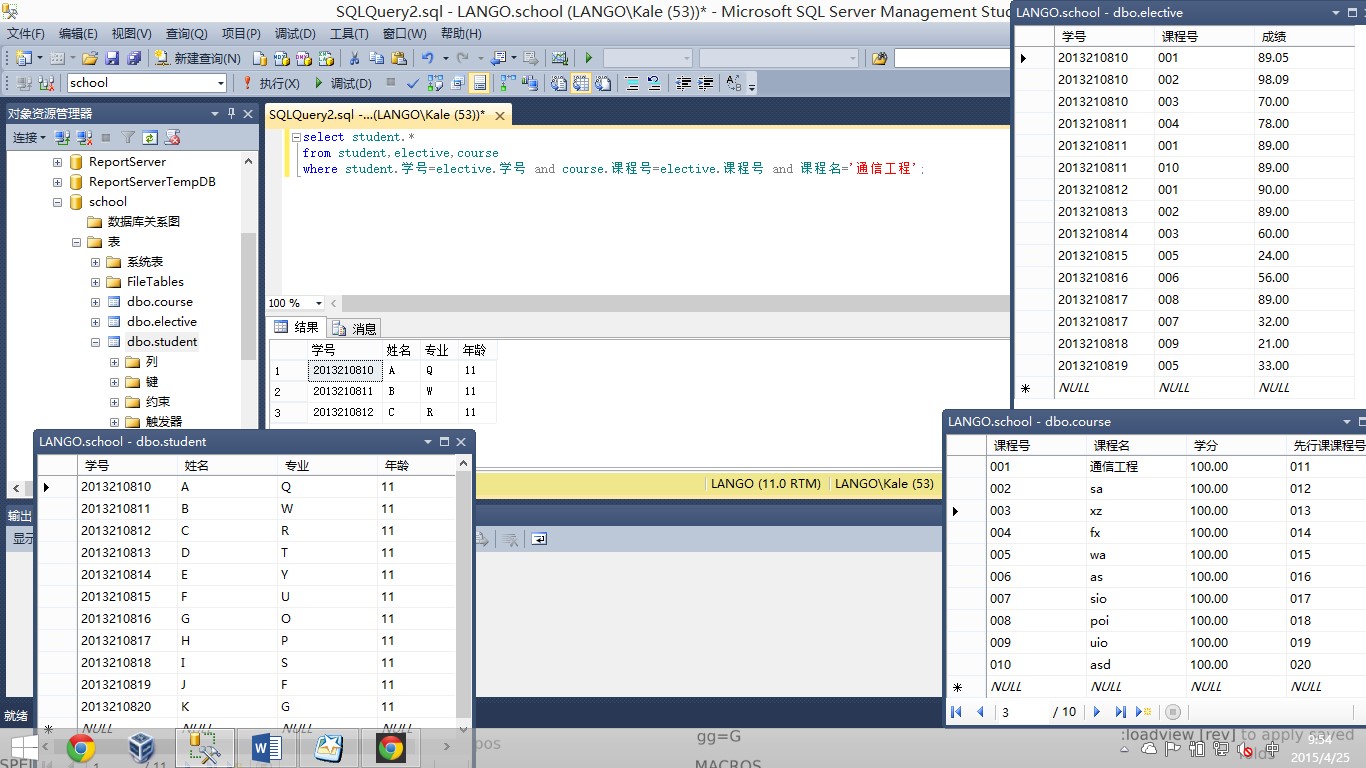The height and width of the screenshot is (768, 1366).
Task: Click the 98.09 grade cell in dbo.elective
Action: pyautogui.click(x=1304, y=80)
